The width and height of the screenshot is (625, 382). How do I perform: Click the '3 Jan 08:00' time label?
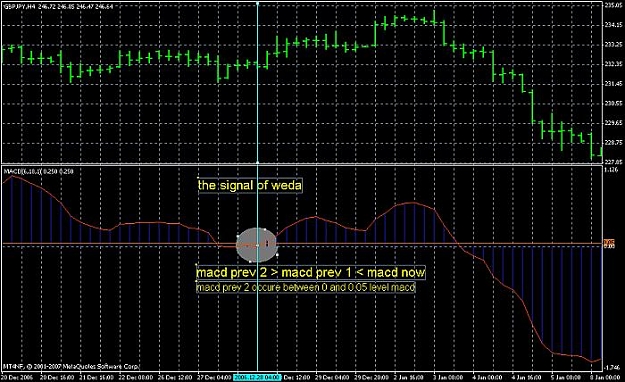[448, 377]
